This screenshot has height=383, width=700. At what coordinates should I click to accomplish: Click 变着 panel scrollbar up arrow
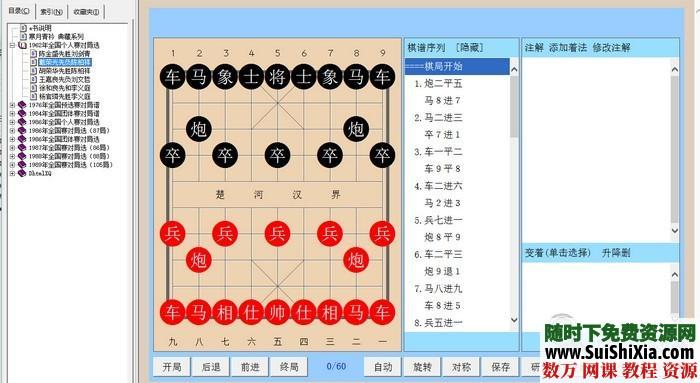pyautogui.click(x=675, y=275)
